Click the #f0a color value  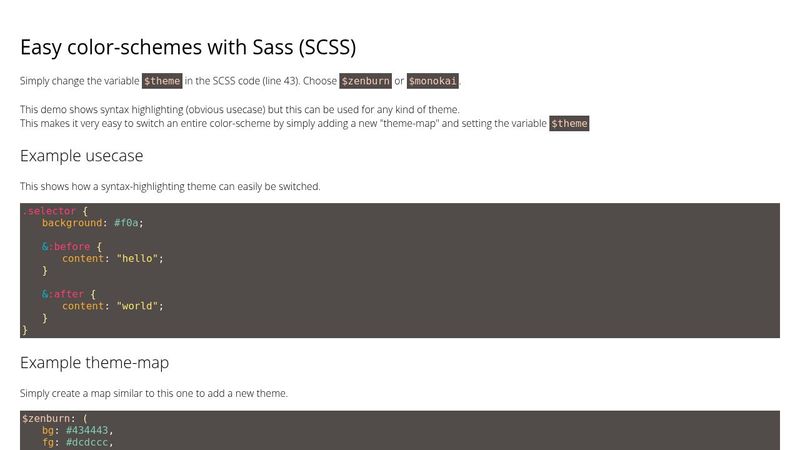pyautogui.click(x=127, y=223)
